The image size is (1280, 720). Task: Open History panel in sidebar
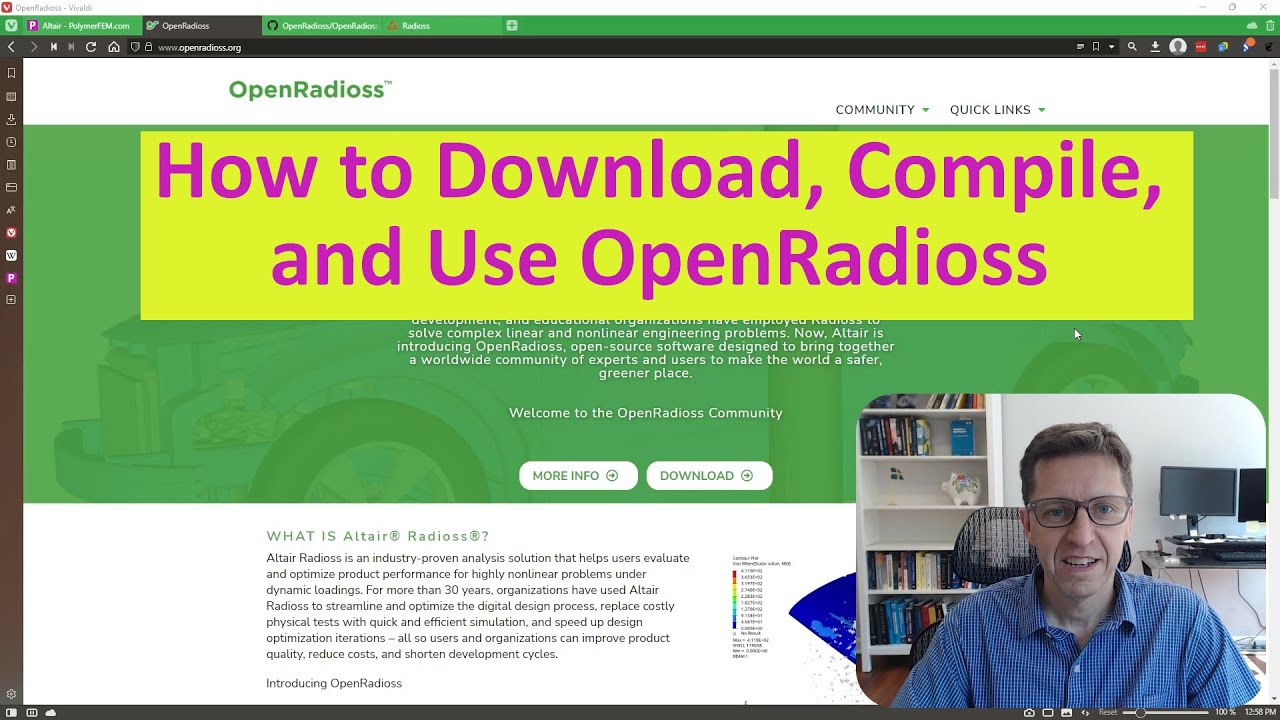point(11,142)
